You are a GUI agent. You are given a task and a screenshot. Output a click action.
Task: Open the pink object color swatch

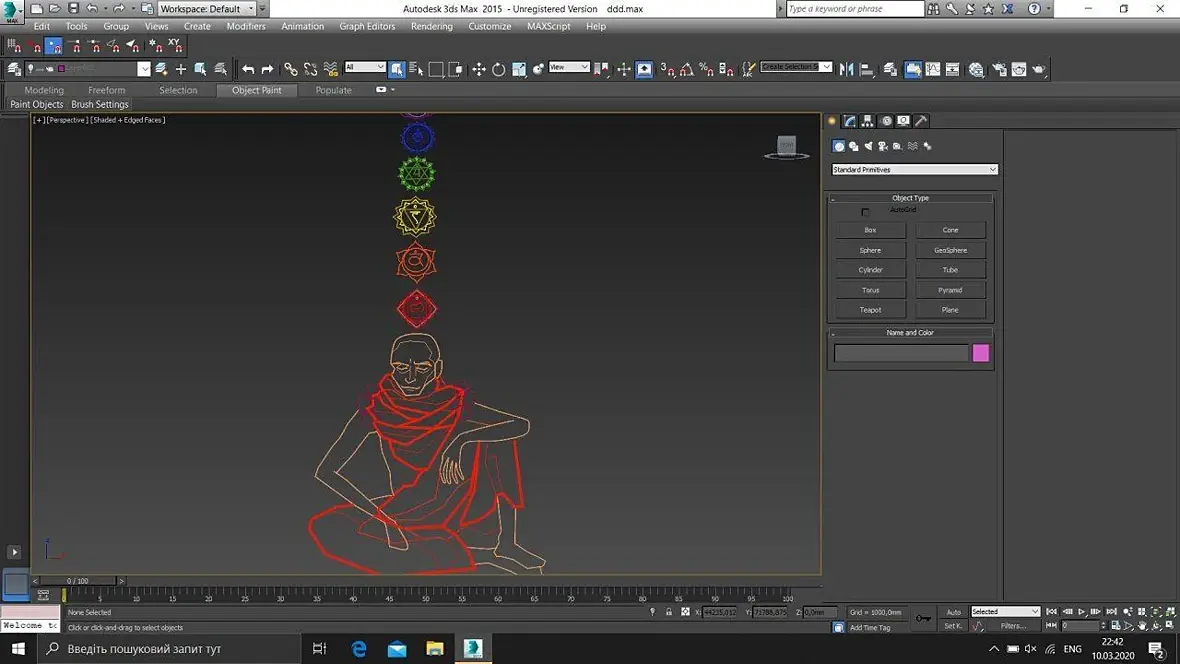[981, 353]
